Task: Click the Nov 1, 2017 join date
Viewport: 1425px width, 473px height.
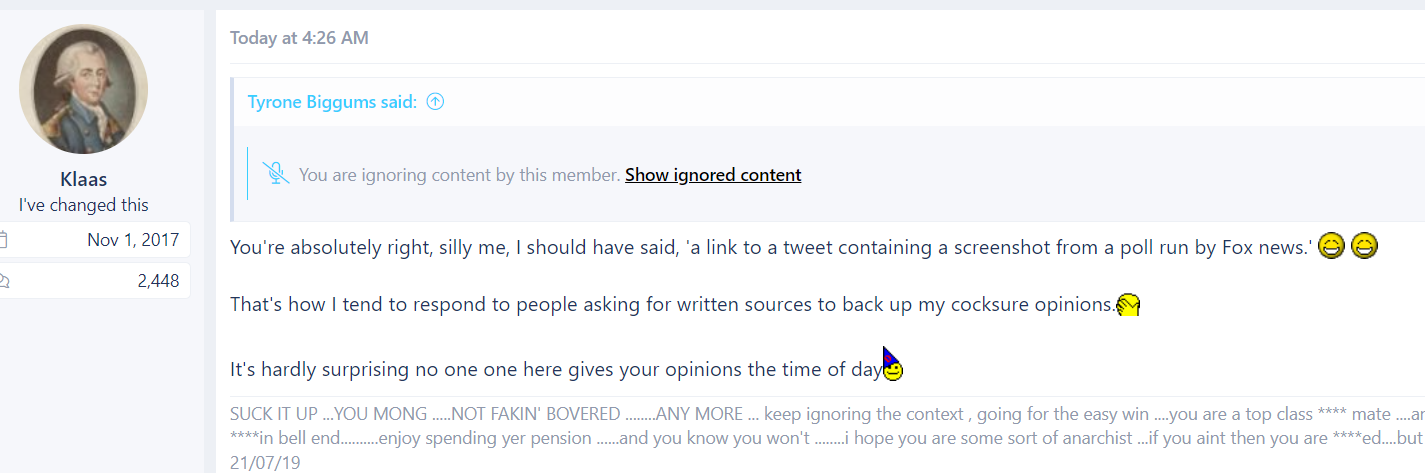Action: (133, 240)
